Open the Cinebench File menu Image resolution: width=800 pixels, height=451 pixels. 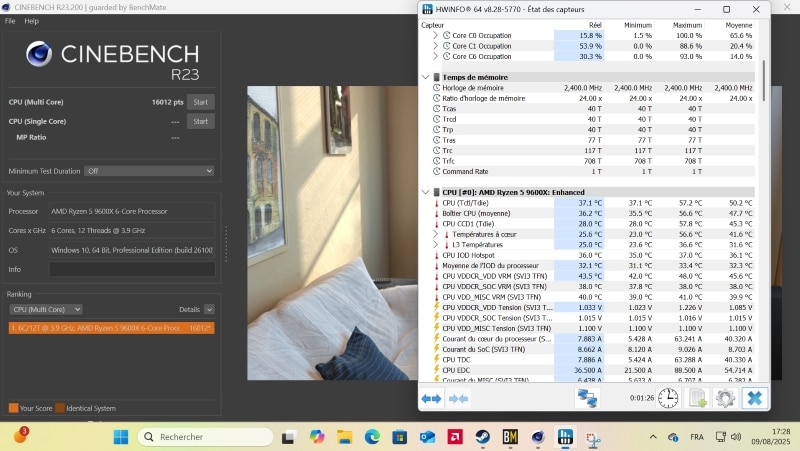(10, 21)
